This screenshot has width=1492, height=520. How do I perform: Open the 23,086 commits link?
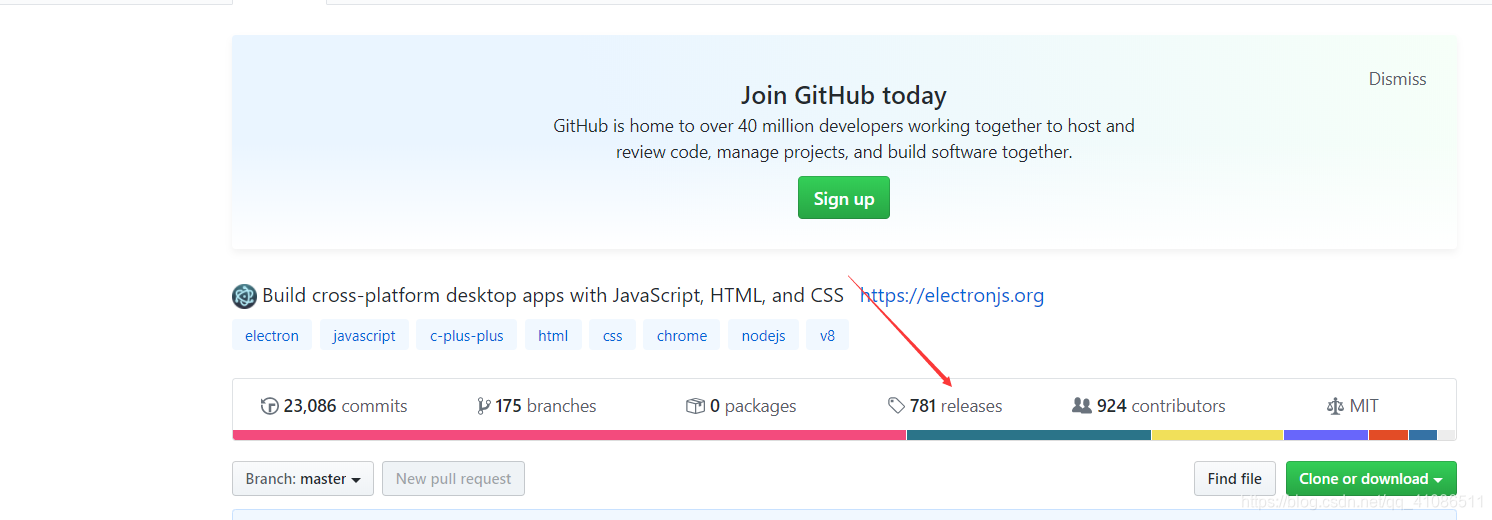(x=334, y=406)
